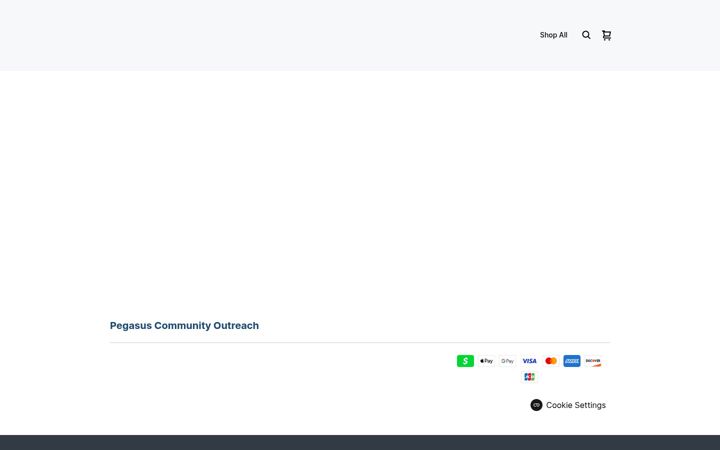
Task: Click the JCB payment icon
Action: pyautogui.click(x=529, y=377)
